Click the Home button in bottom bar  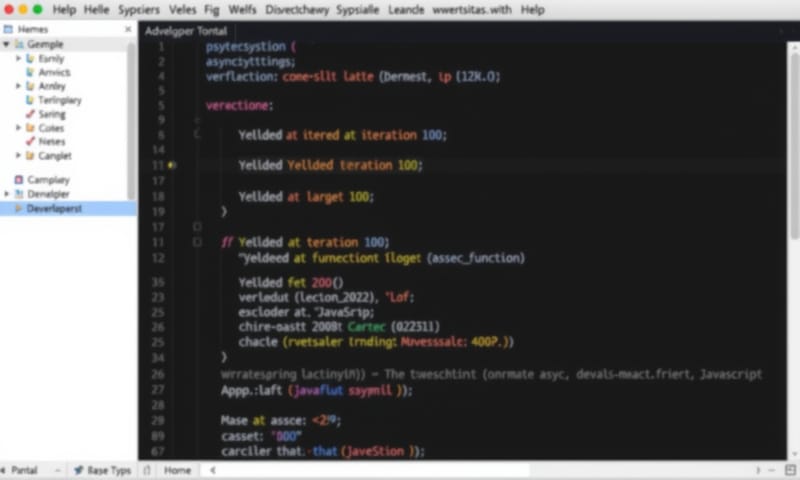pos(178,470)
